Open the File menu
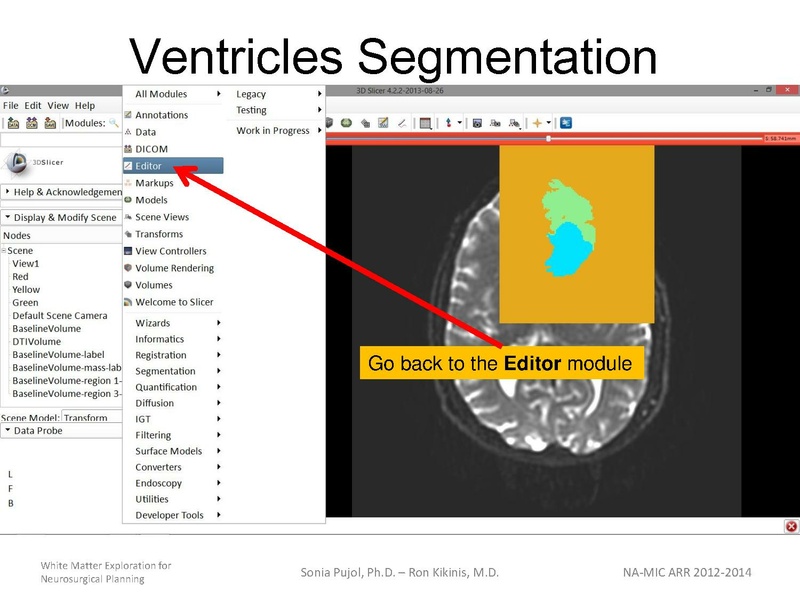 tap(11, 103)
